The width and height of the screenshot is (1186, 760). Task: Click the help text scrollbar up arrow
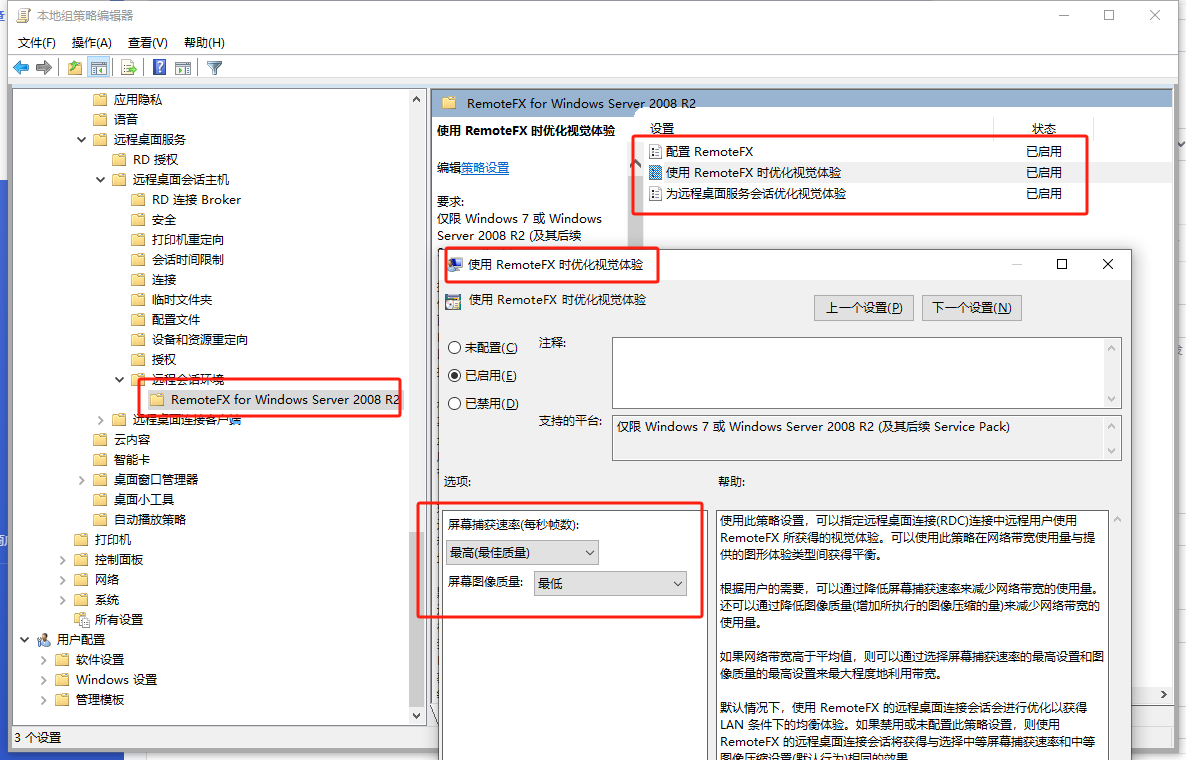[x=1118, y=520]
